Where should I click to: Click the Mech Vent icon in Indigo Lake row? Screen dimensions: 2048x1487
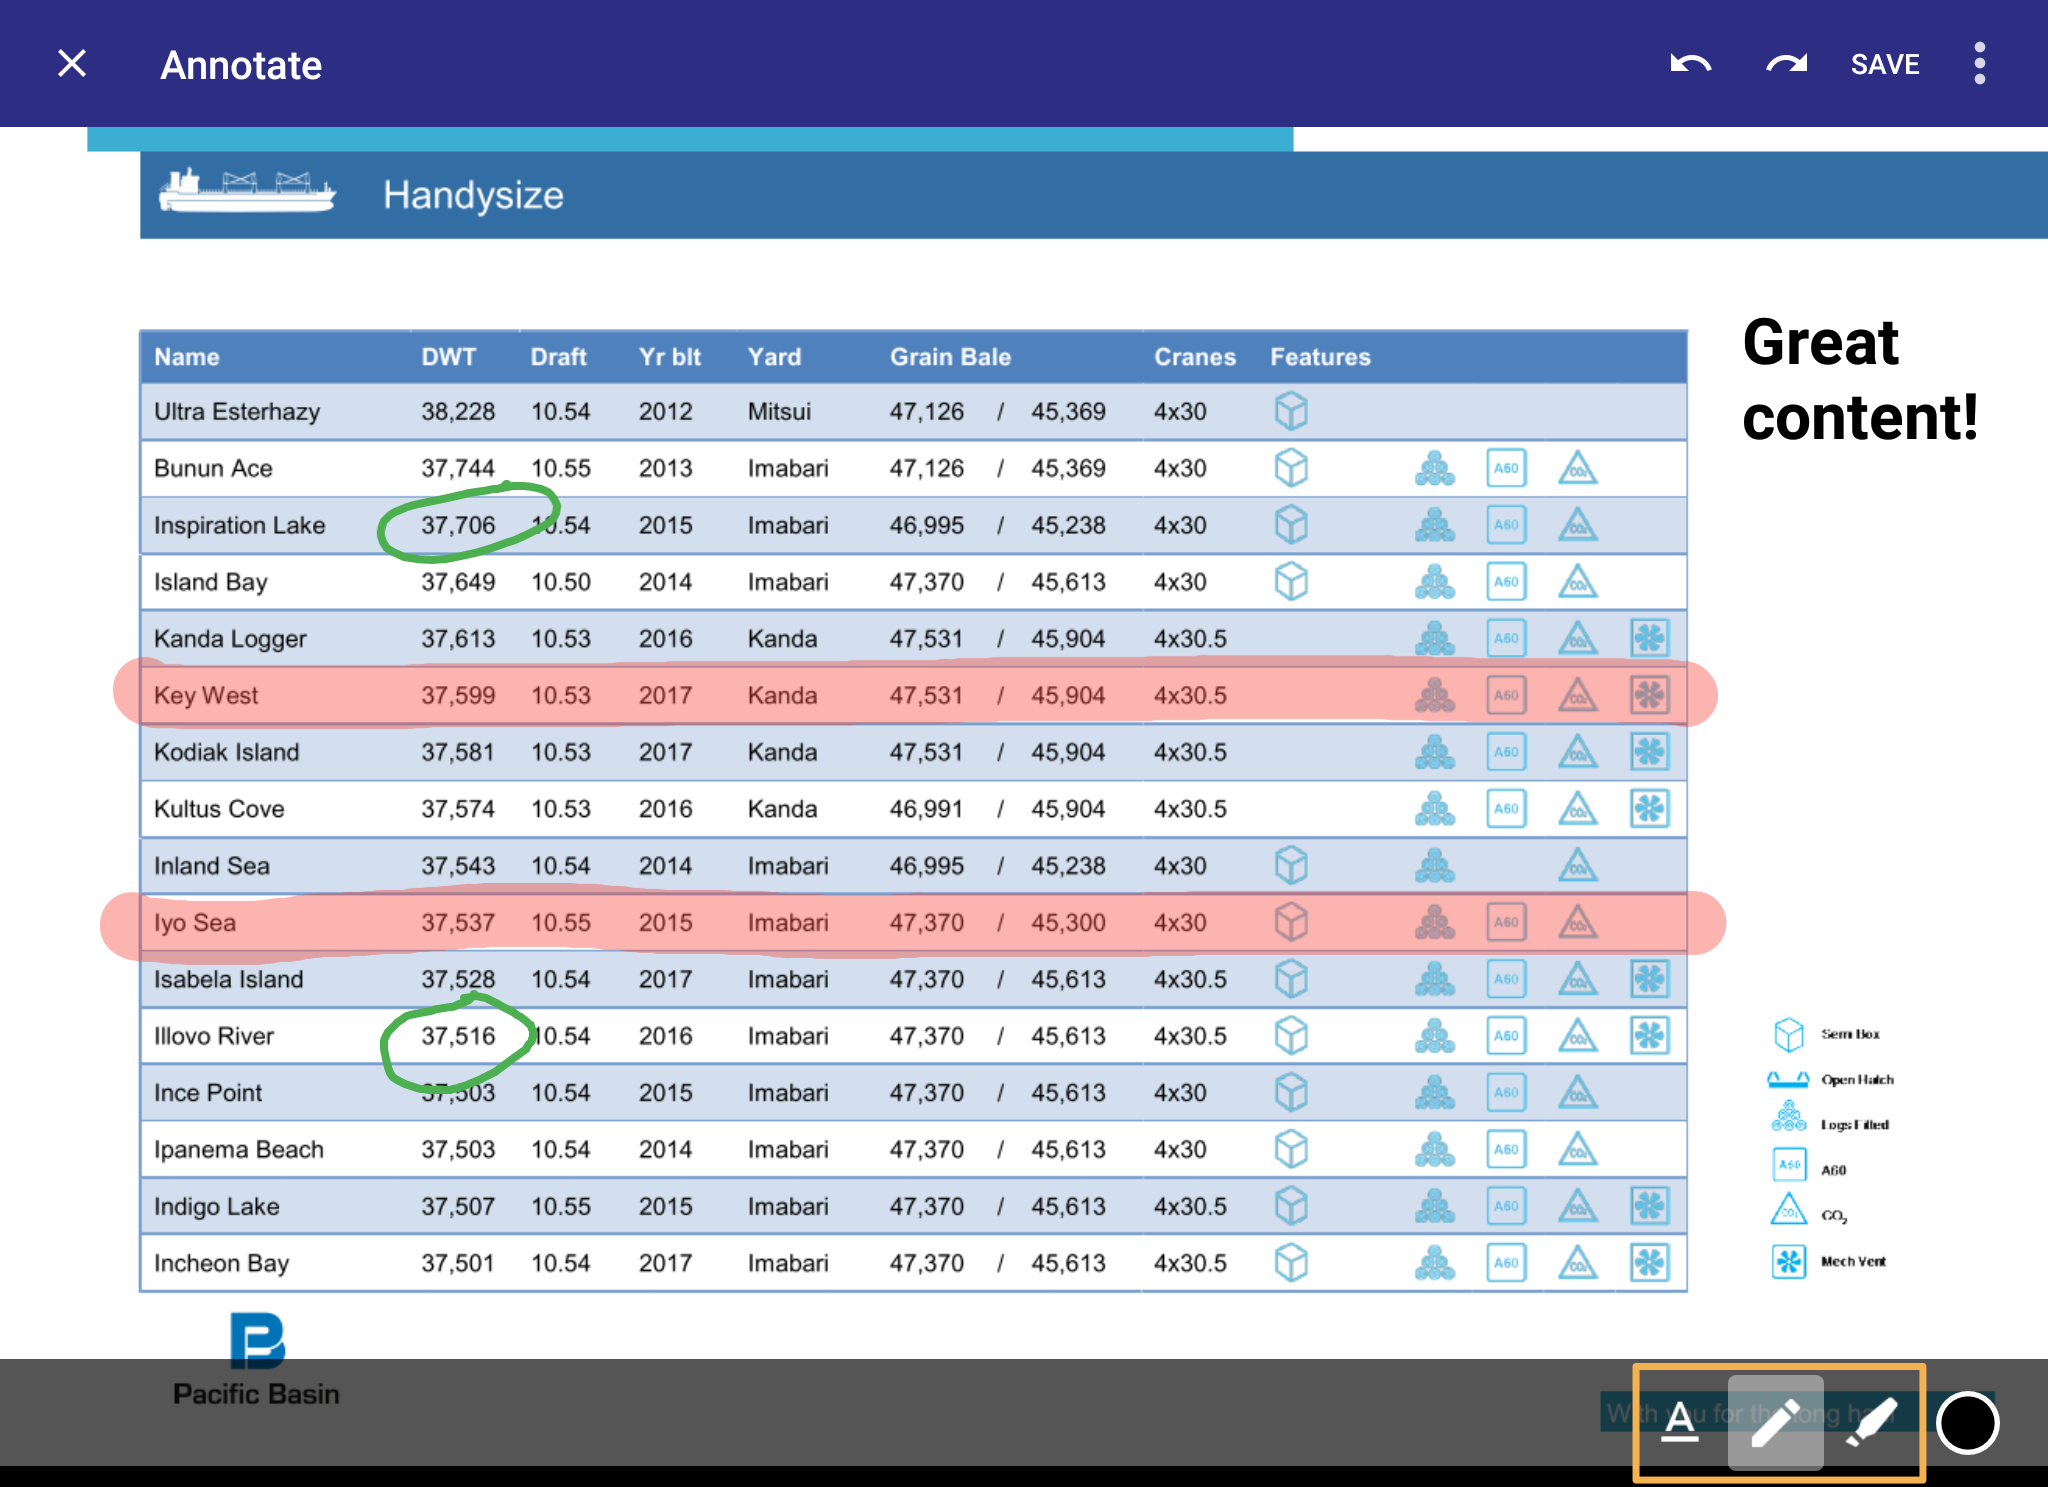[x=1650, y=1206]
